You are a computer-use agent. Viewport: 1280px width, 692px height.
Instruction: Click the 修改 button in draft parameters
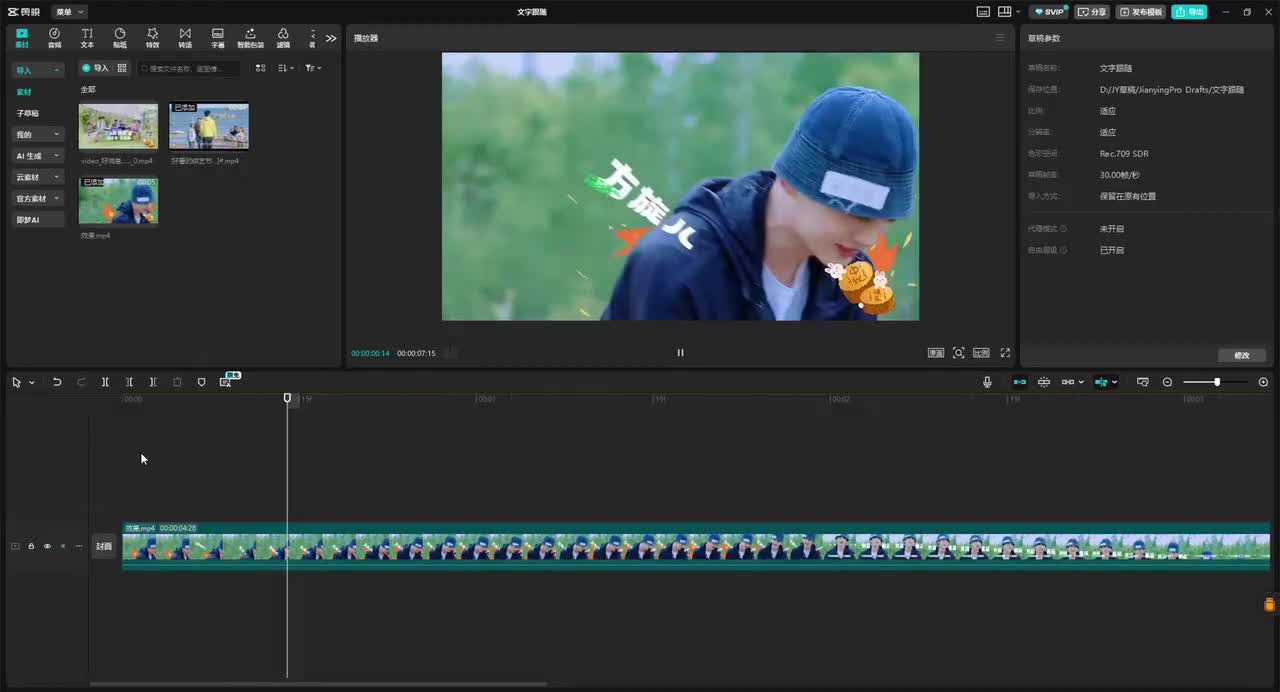(x=1242, y=355)
